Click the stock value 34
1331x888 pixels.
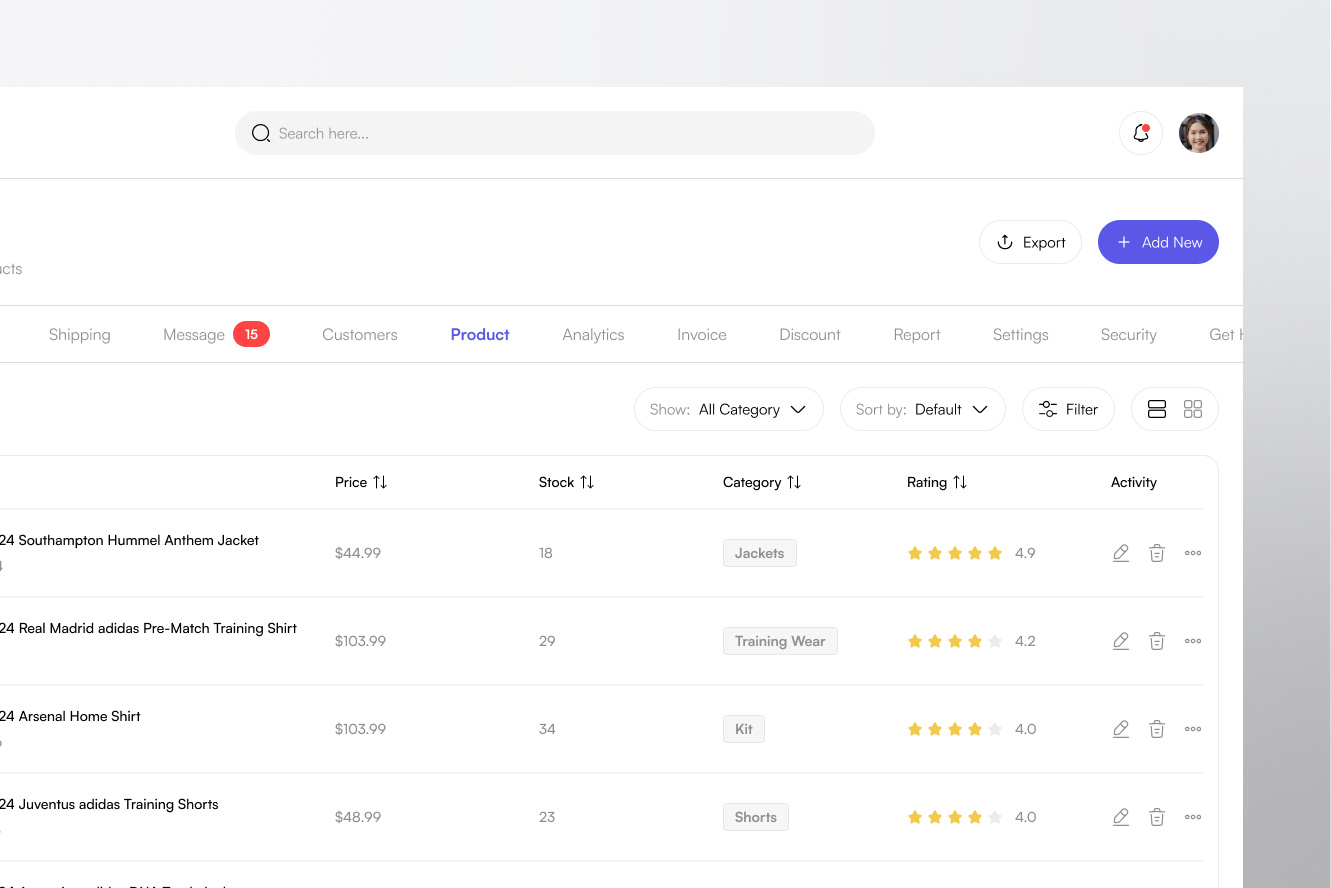click(x=547, y=729)
